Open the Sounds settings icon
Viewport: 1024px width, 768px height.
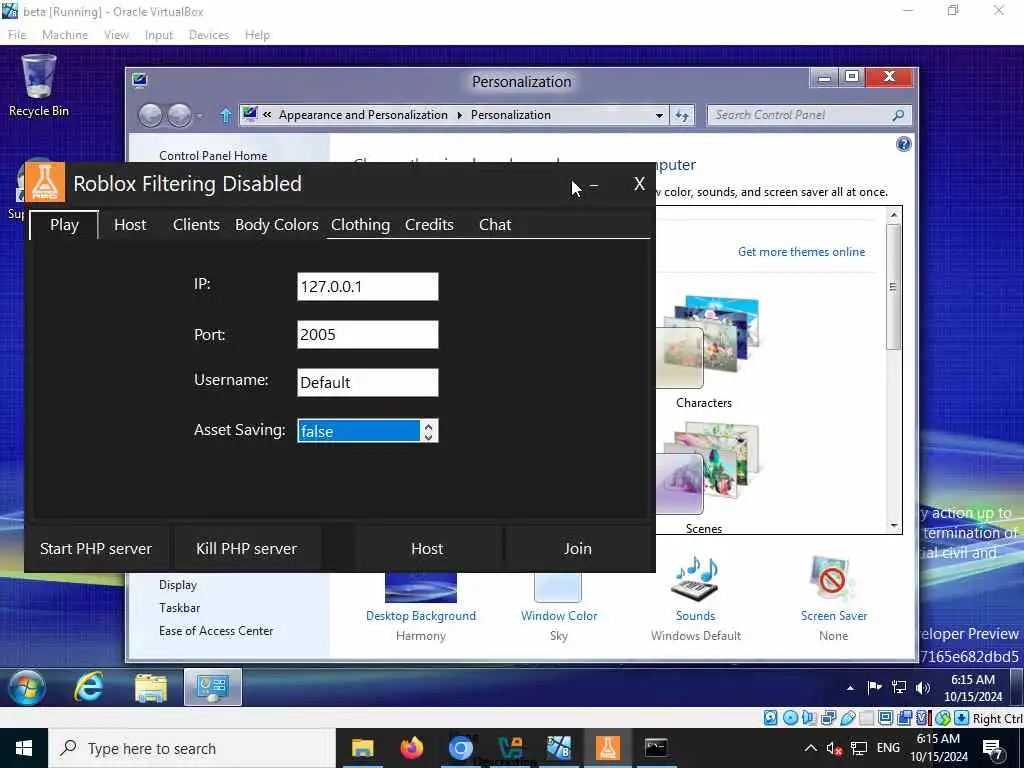[x=696, y=579]
